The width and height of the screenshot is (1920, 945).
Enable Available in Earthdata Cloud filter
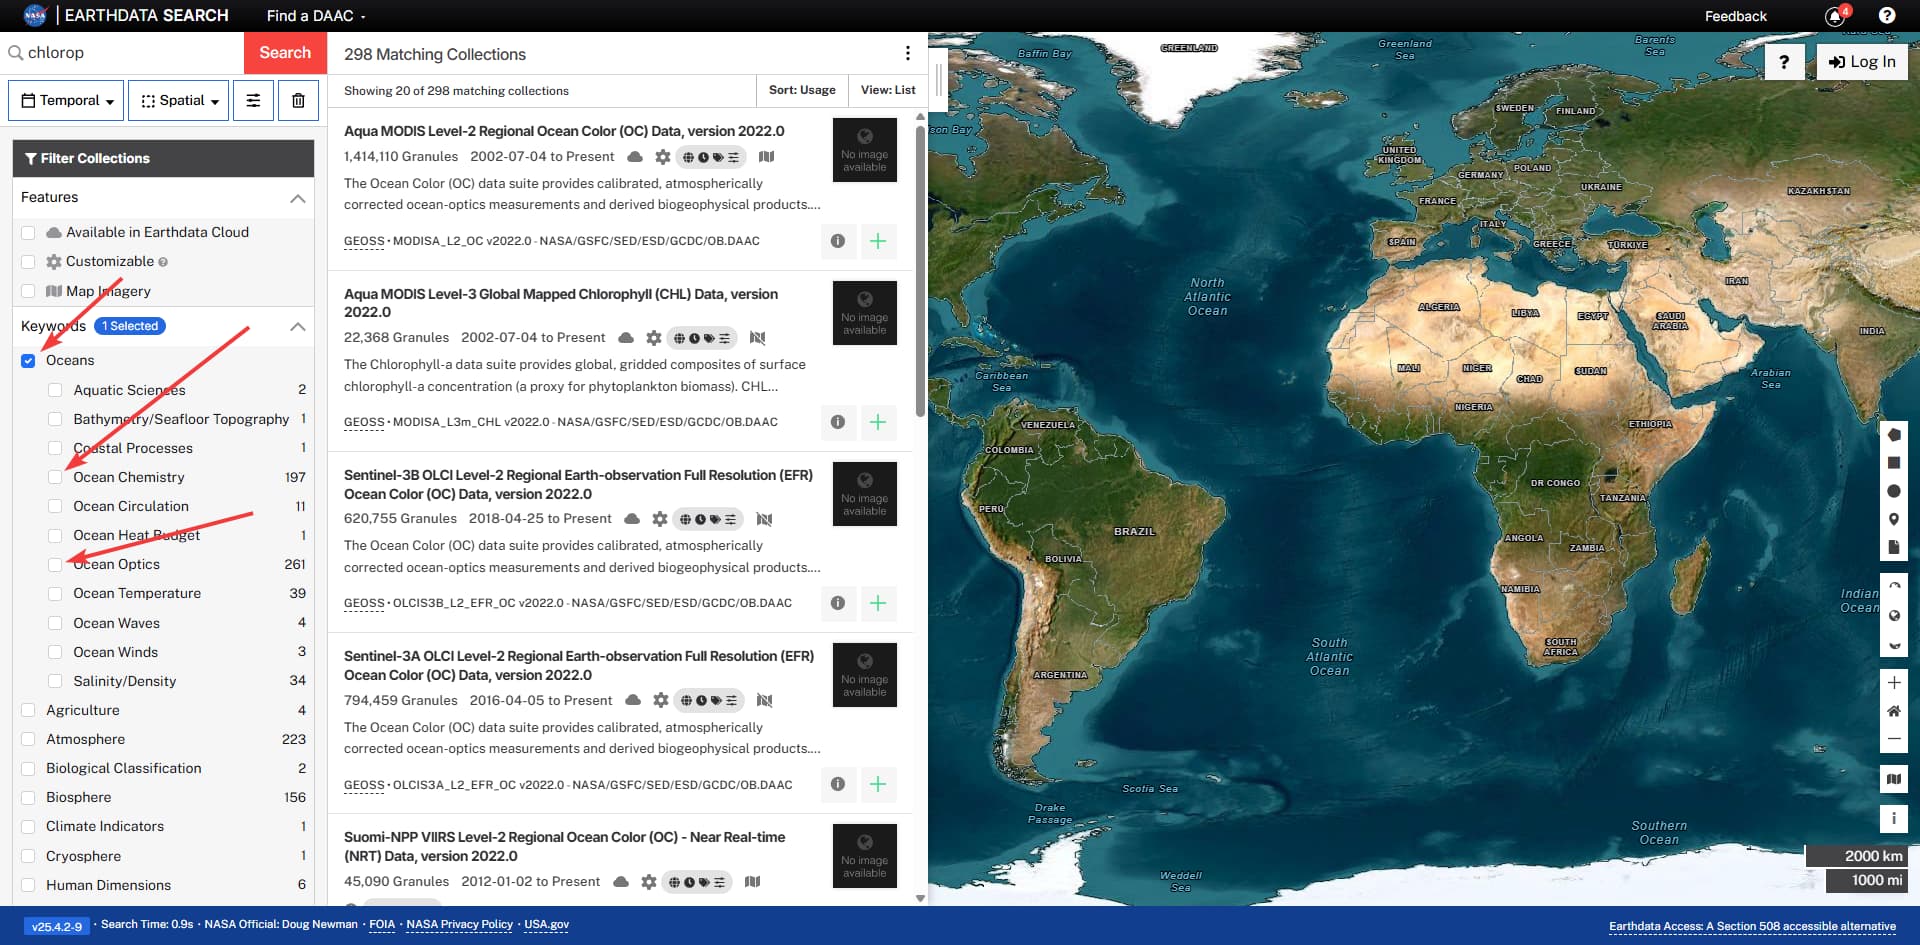click(28, 233)
